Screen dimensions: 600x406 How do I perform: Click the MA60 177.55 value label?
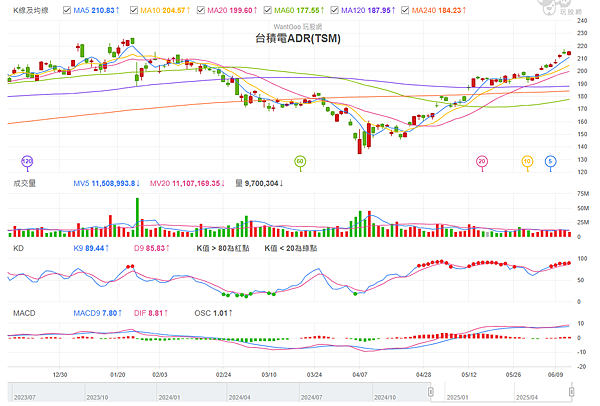tap(299, 11)
